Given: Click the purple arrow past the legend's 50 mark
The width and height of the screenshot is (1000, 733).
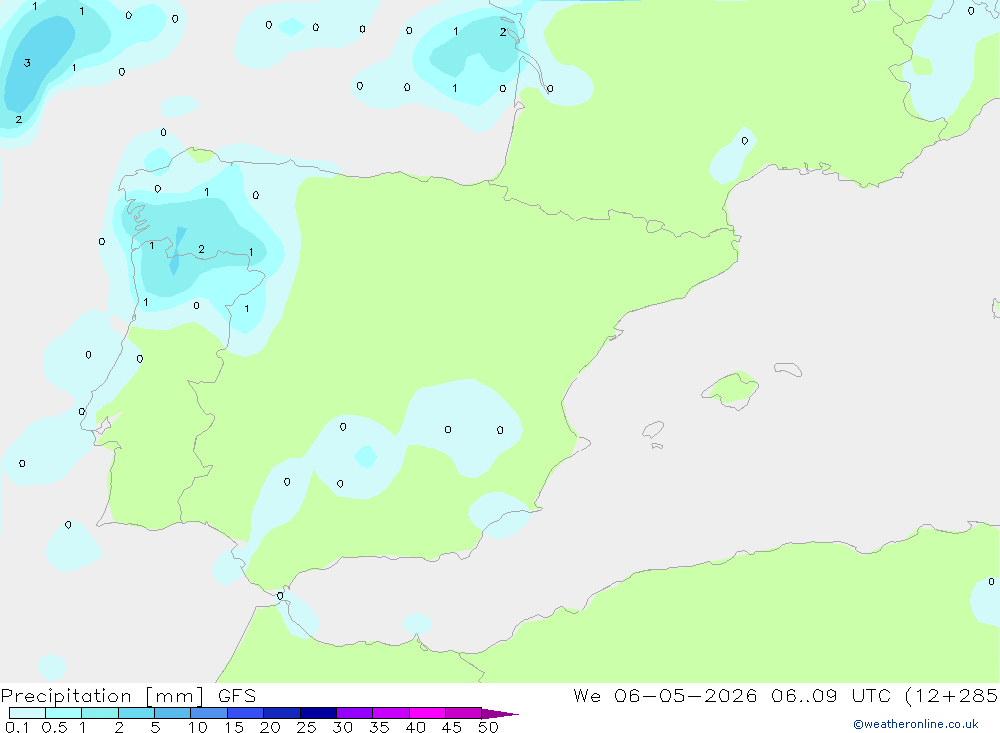Looking at the screenshot, I should point(499,713).
